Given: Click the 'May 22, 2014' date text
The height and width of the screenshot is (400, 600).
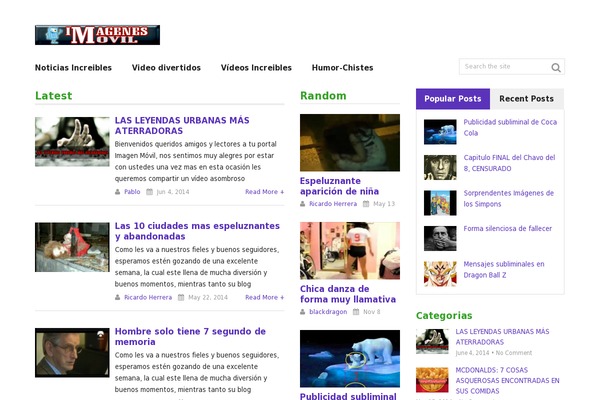Looking at the screenshot, I should click(208, 297).
